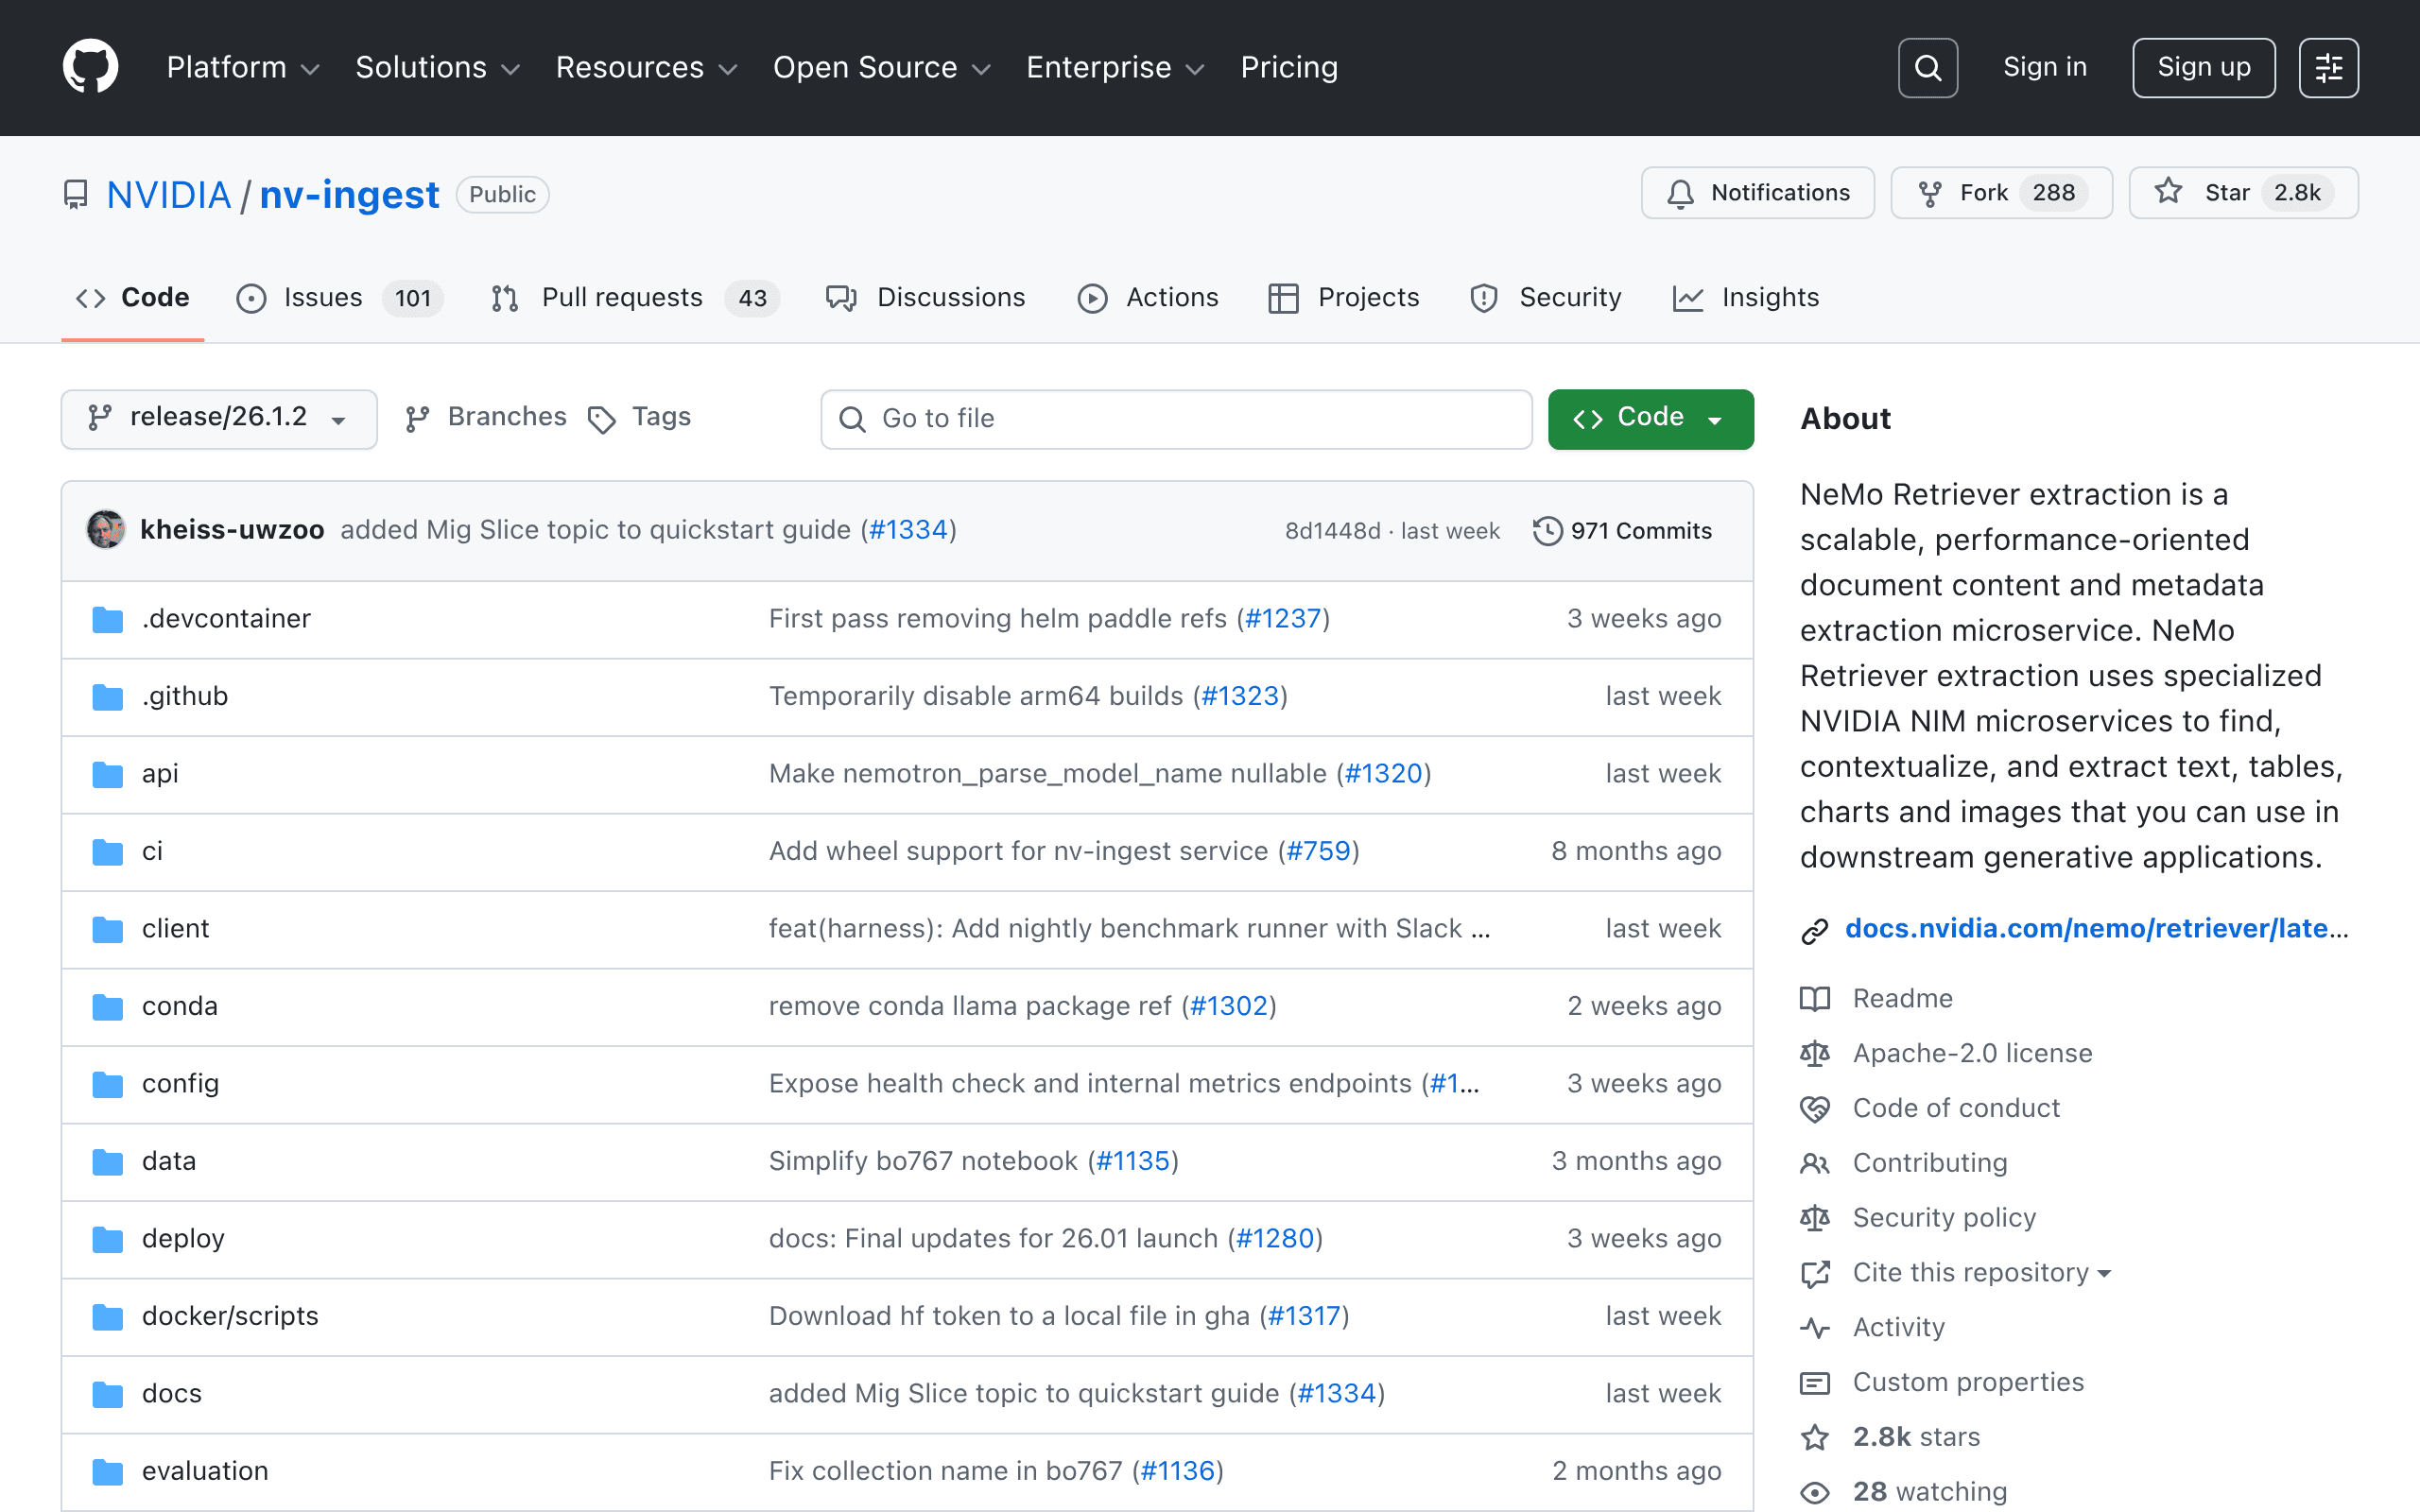Expand the Enterprise menu
Image resolution: width=2420 pixels, height=1512 pixels.
point(1115,67)
